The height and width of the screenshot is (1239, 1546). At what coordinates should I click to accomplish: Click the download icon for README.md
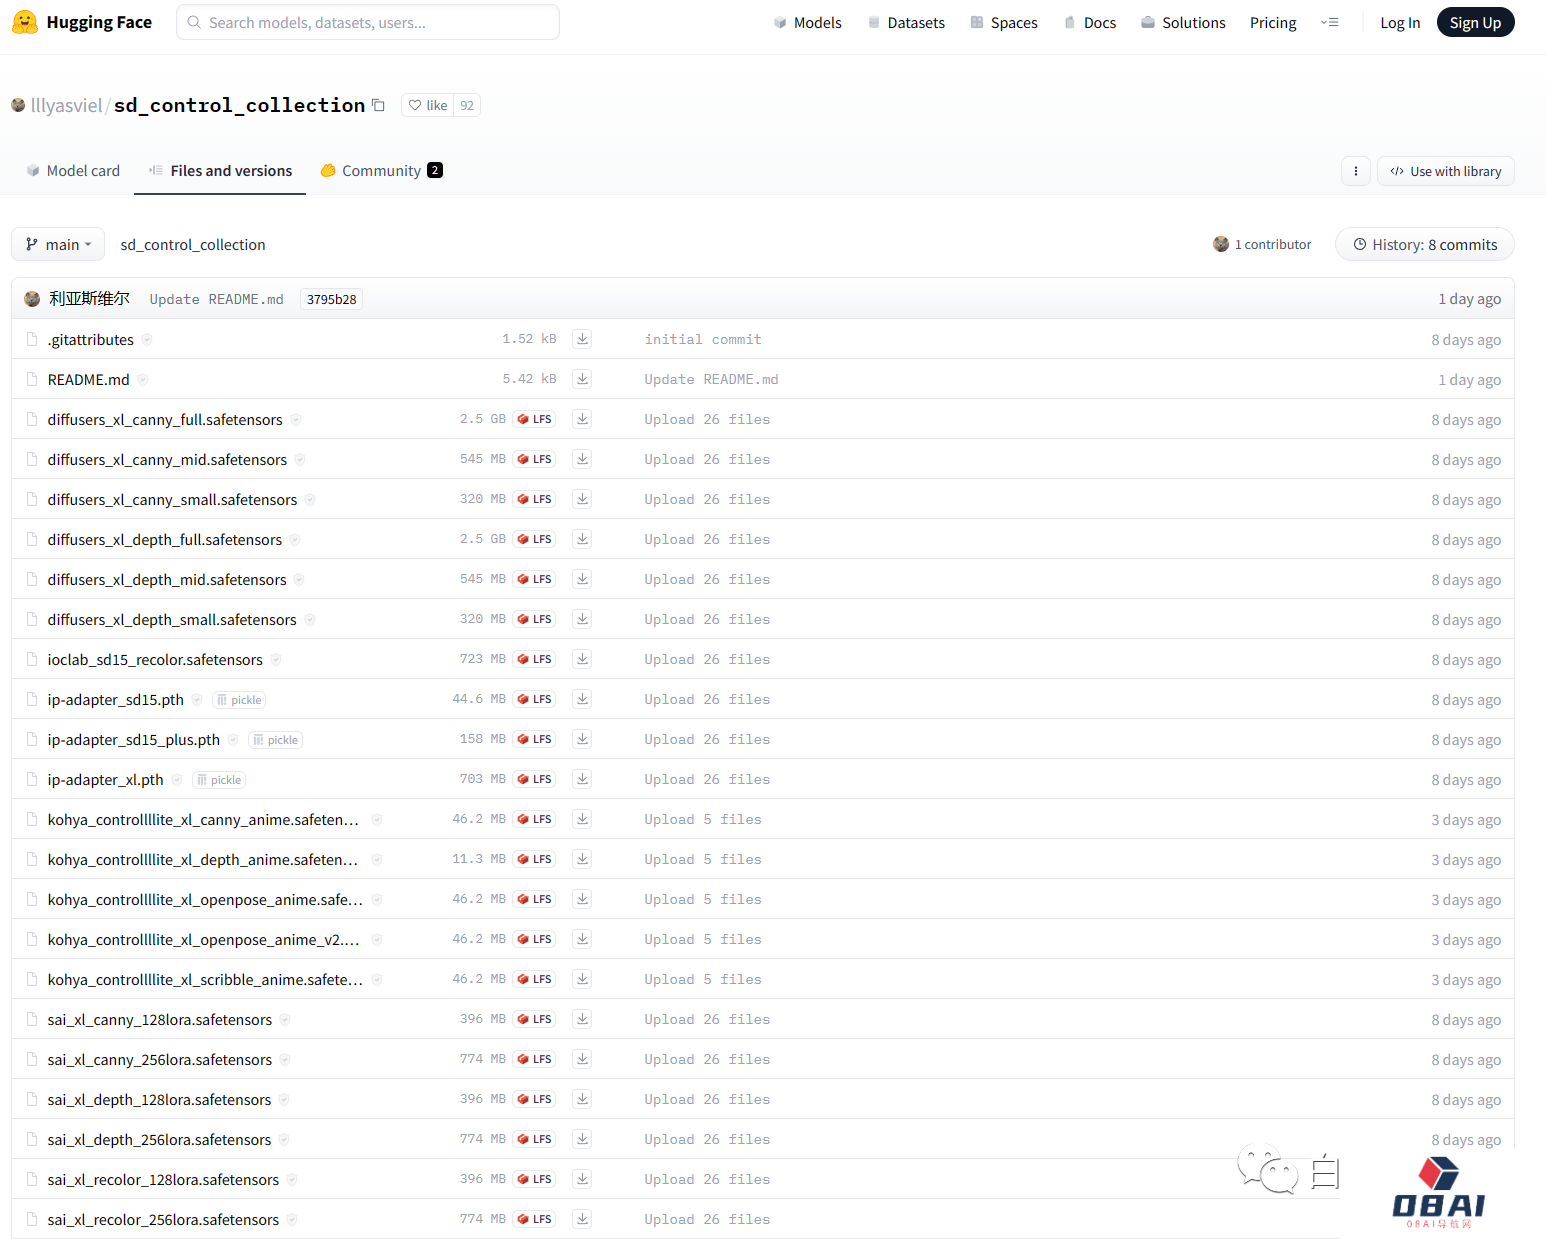(x=582, y=379)
